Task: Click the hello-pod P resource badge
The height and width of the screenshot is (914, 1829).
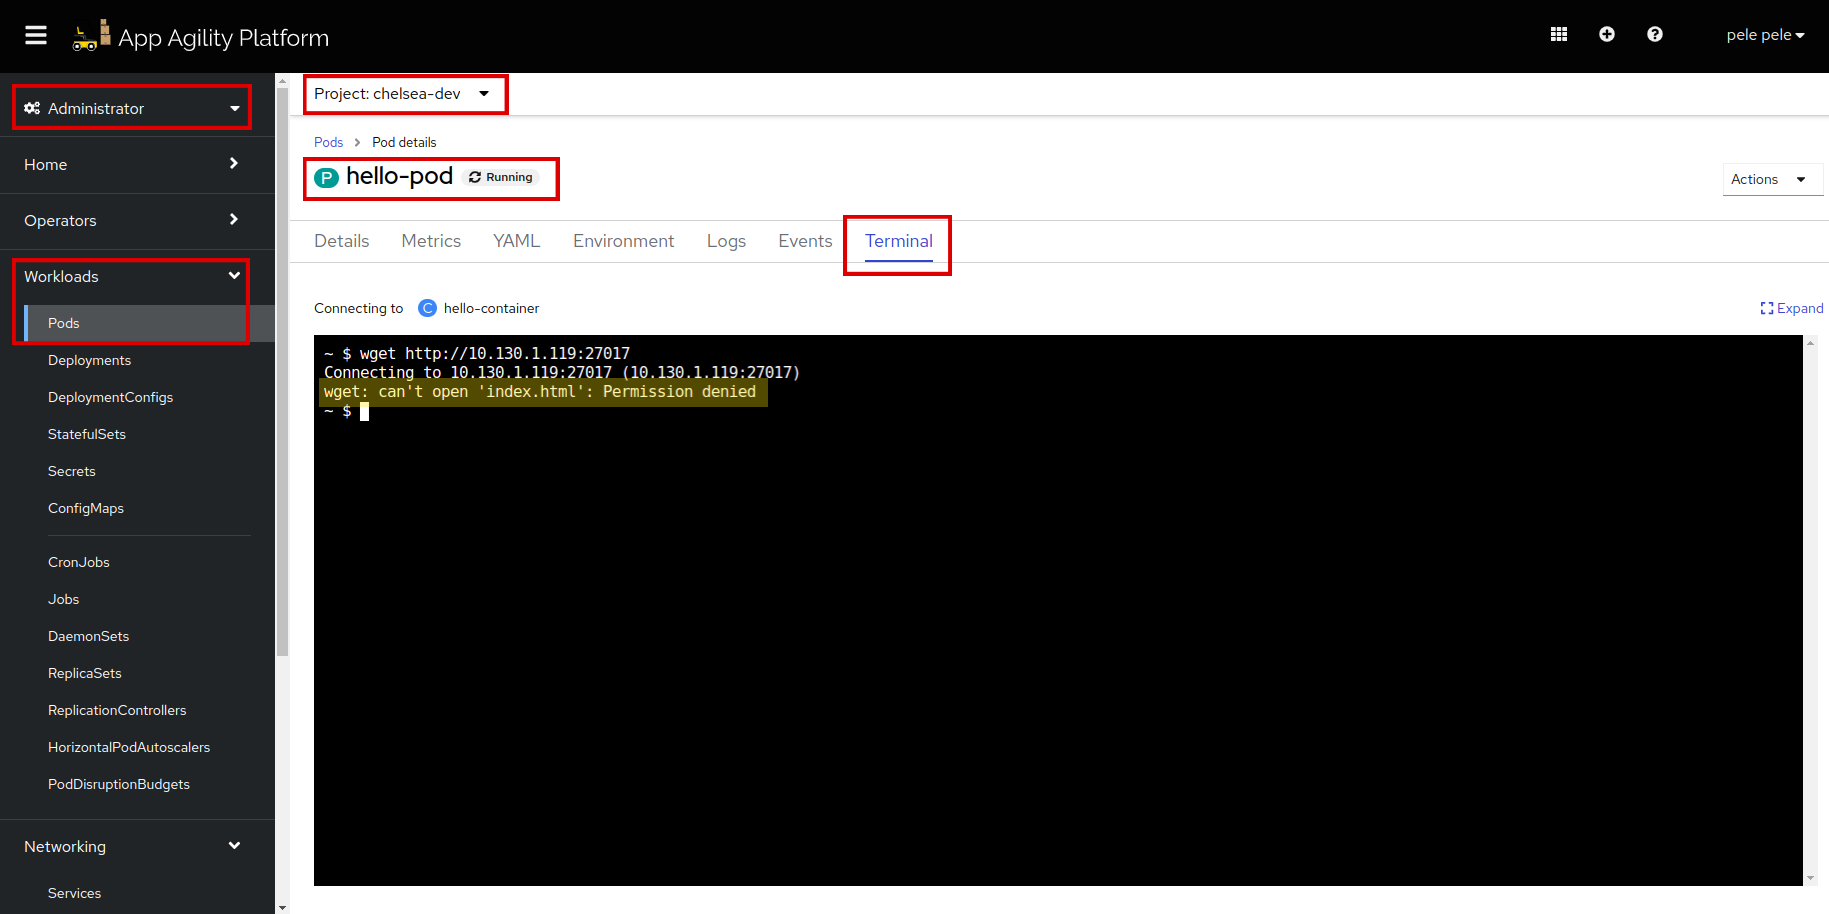Action: click(326, 178)
